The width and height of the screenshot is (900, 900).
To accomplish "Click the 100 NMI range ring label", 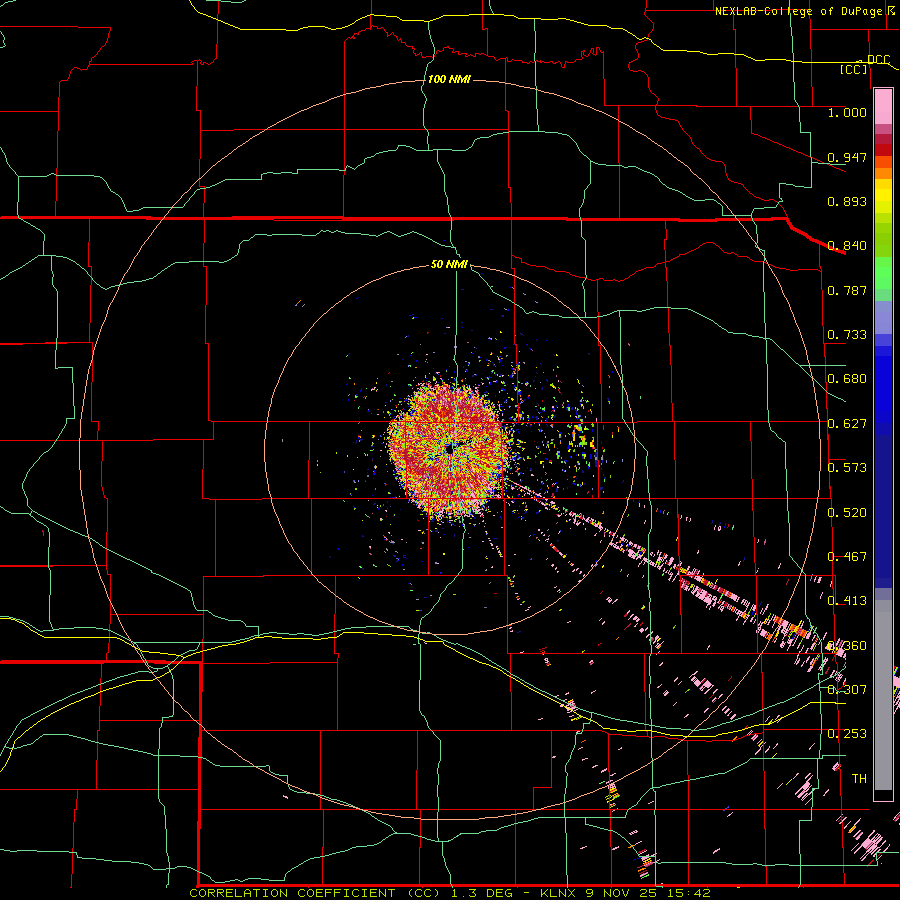I will (x=449, y=79).
